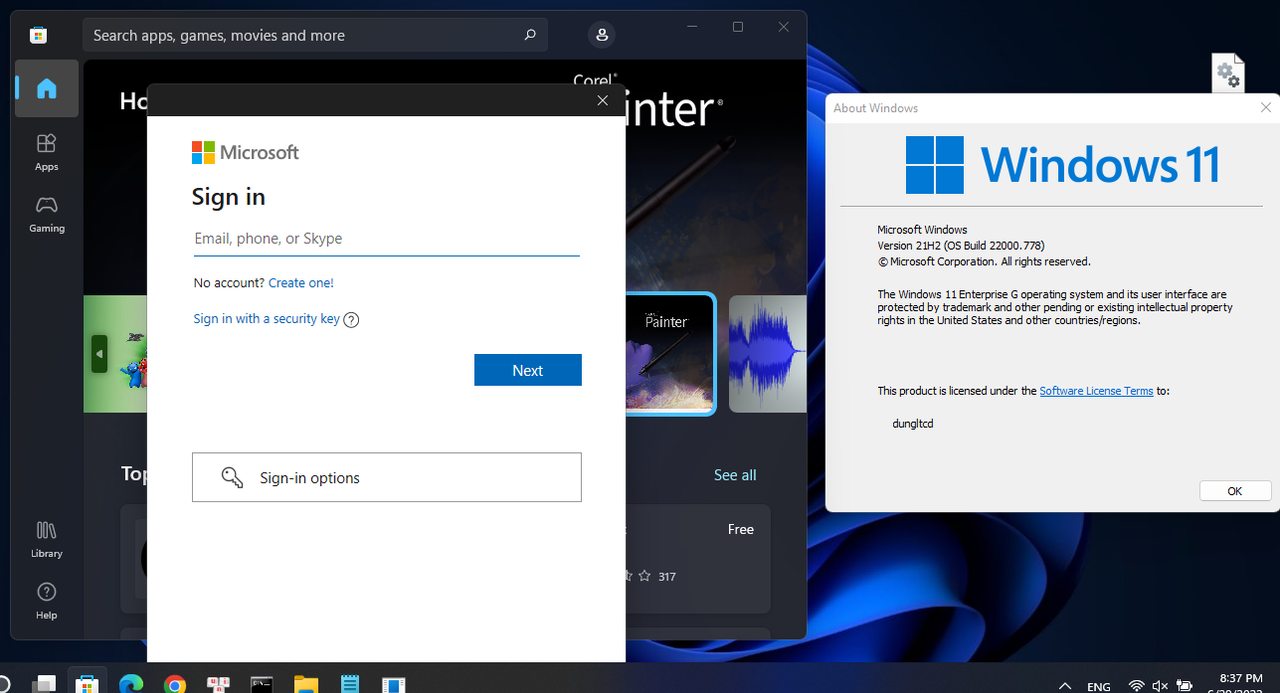Click the Next button
Viewport: 1280px width, 693px height.
528,370
